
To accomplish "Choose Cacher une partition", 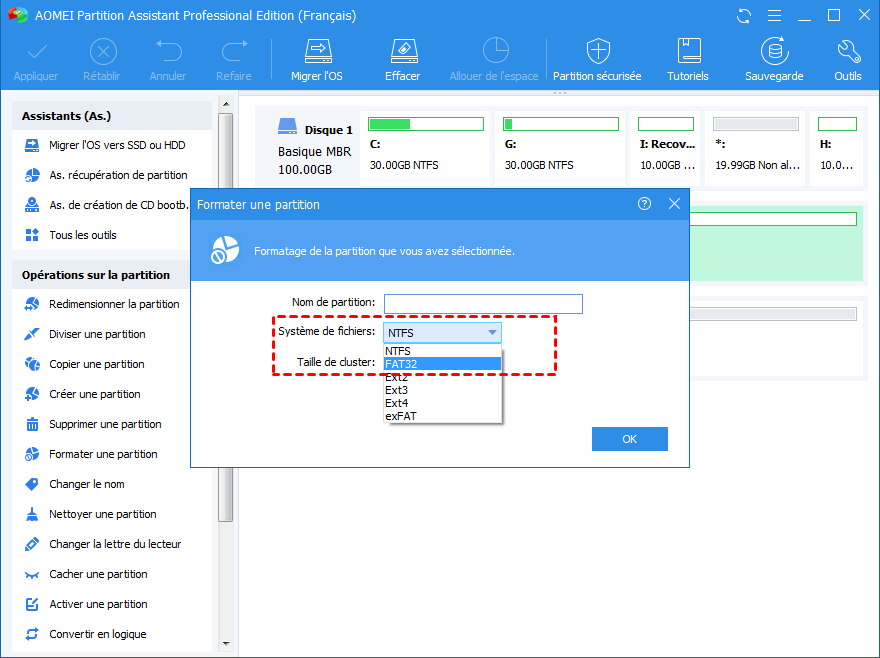I will pos(86,574).
